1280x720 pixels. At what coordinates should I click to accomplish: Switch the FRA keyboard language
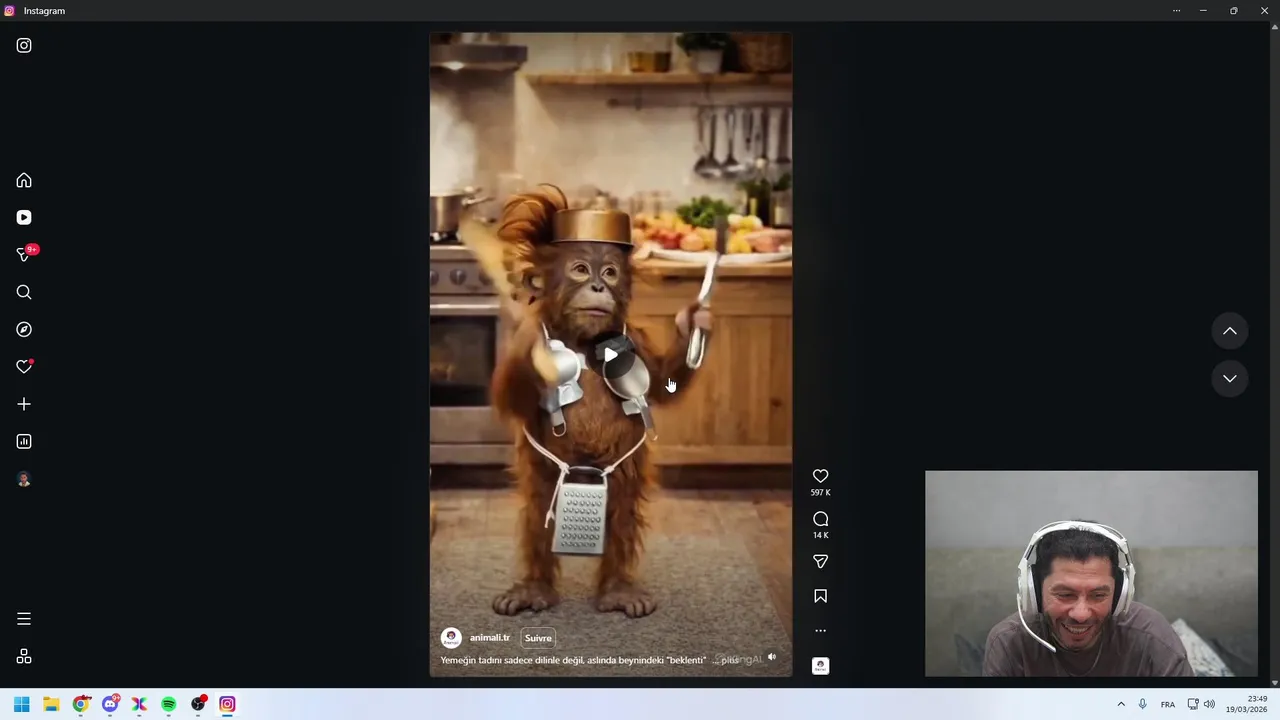point(1168,704)
